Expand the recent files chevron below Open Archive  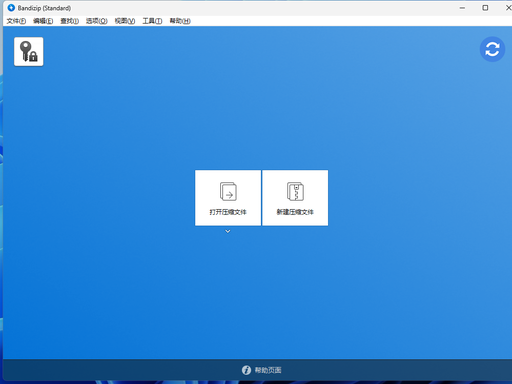228,231
